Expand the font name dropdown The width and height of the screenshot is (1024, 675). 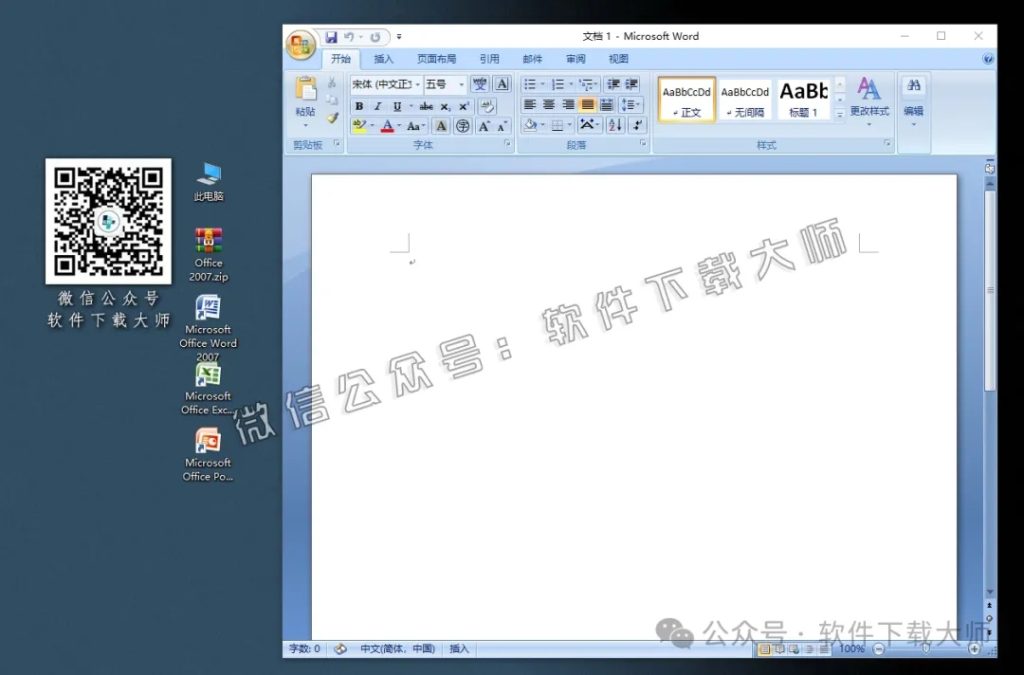[417, 83]
